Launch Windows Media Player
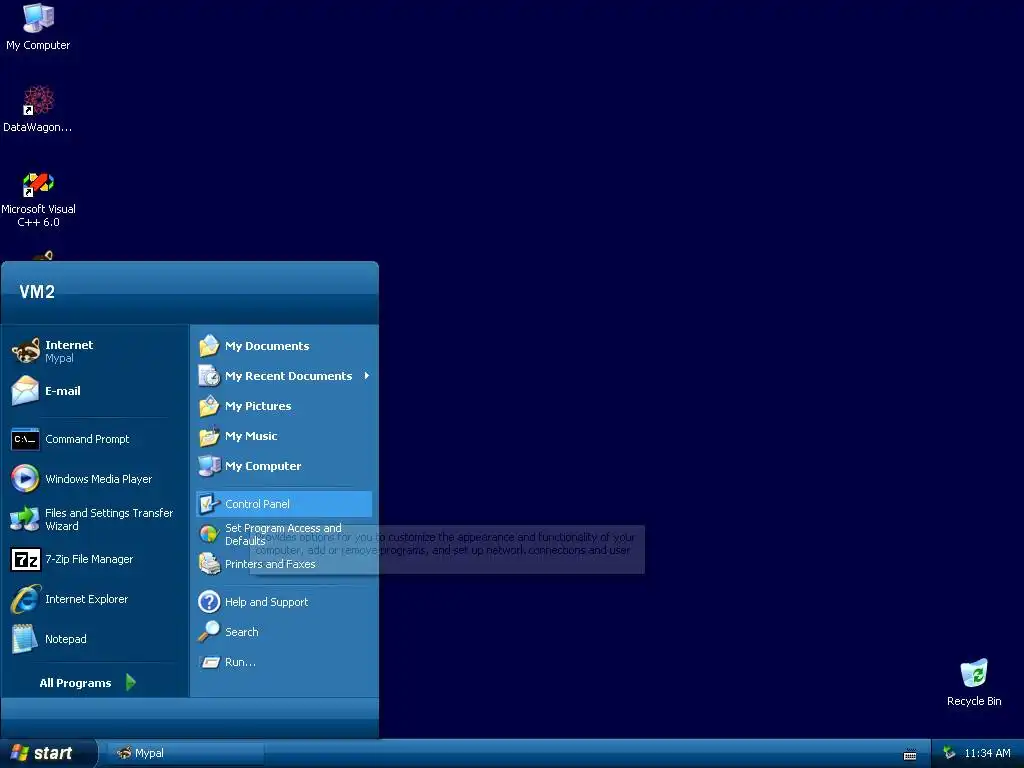The height and width of the screenshot is (768, 1024). point(95,479)
